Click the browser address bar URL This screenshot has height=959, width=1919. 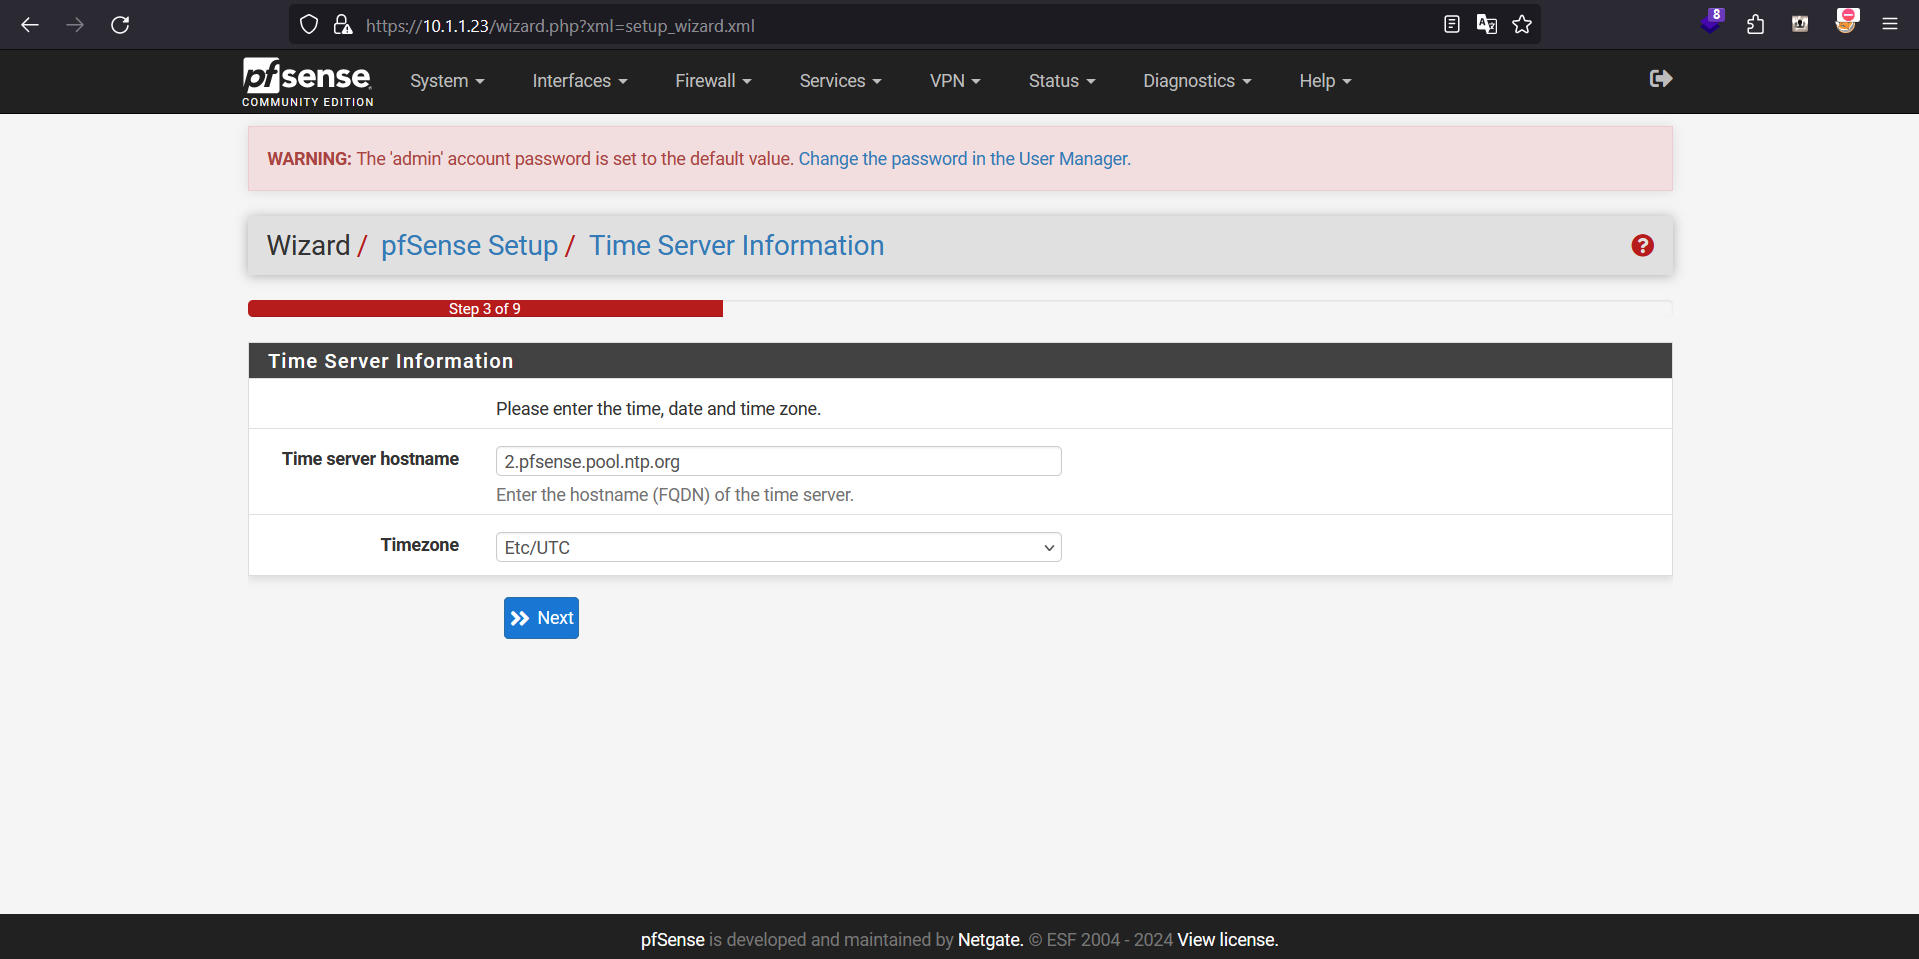[560, 26]
